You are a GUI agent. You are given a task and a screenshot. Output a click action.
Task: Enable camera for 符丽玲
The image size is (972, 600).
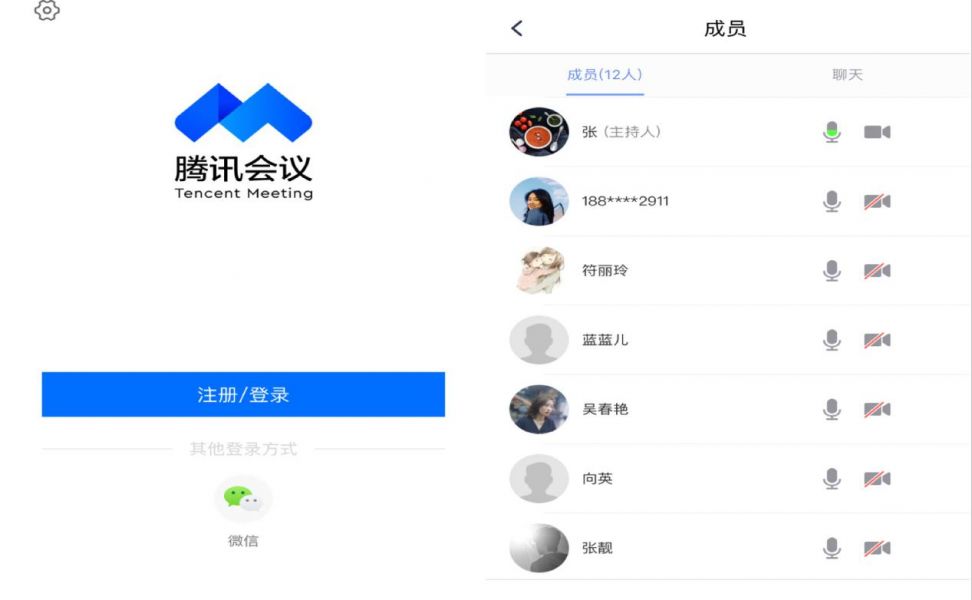877,271
